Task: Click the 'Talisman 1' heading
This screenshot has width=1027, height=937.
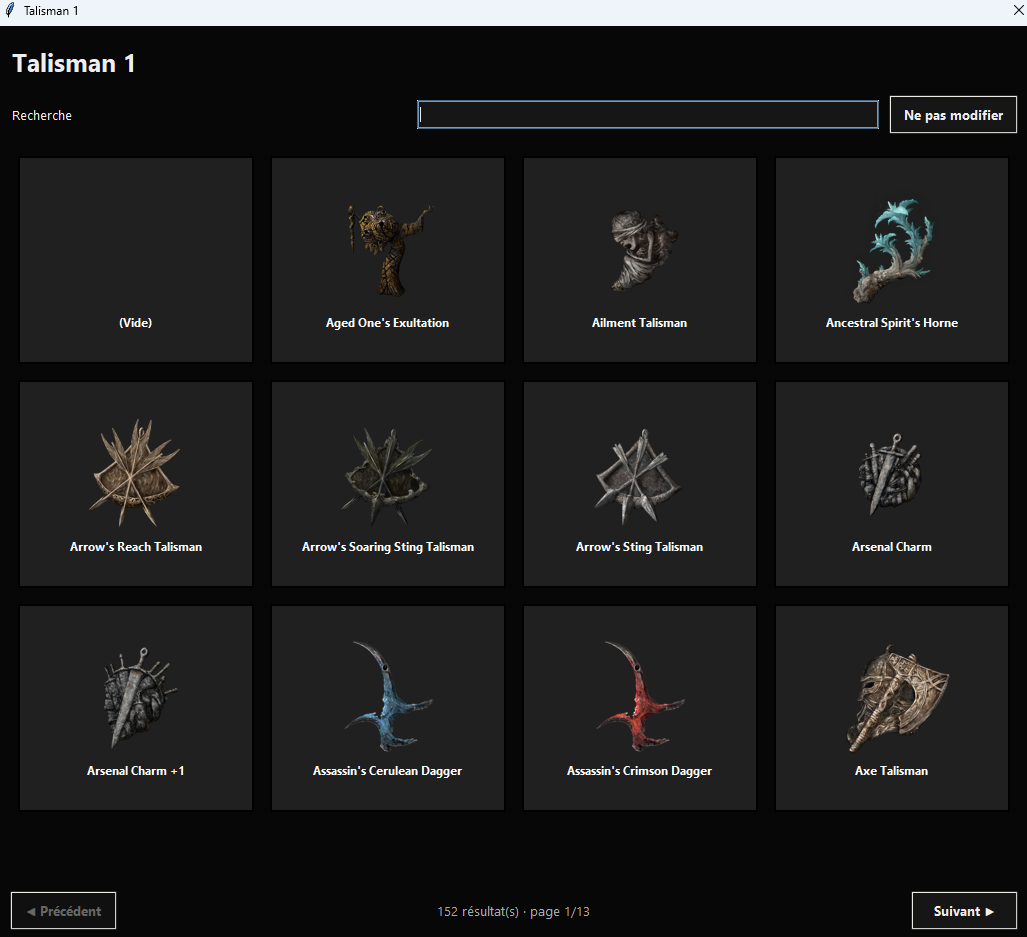Action: (73, 64)
